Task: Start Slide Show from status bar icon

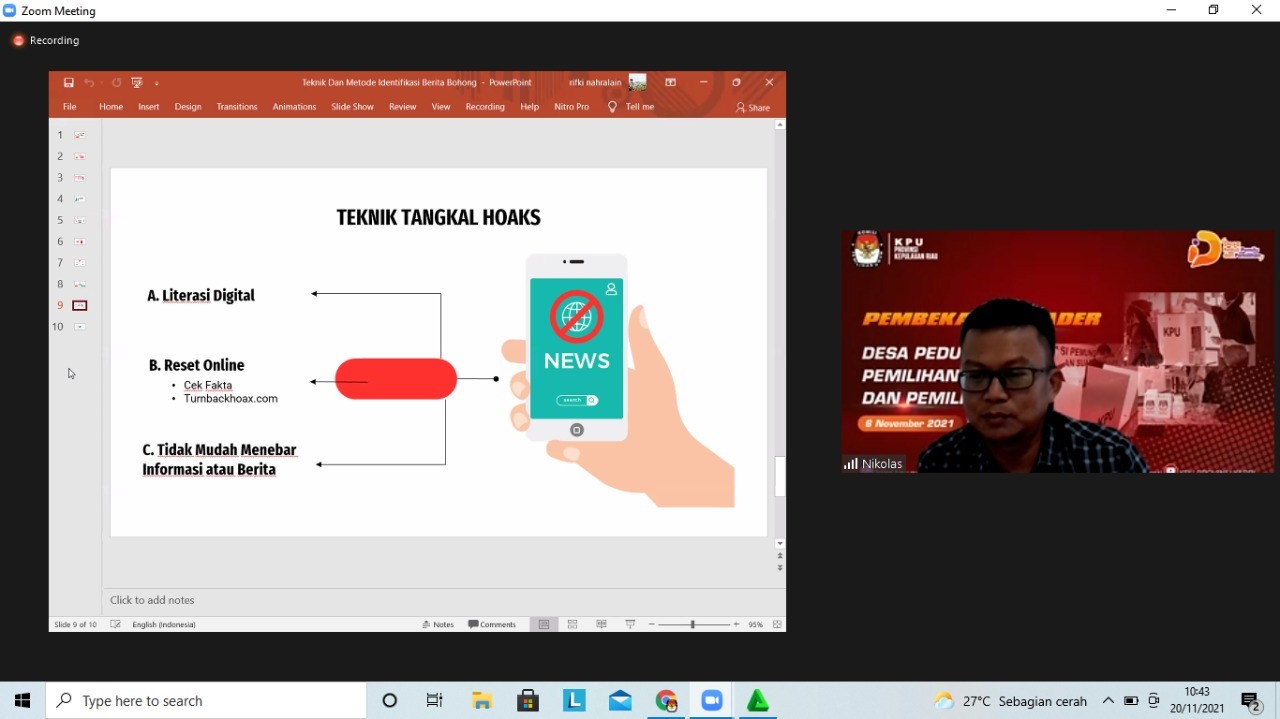Action: pos(630,624)
